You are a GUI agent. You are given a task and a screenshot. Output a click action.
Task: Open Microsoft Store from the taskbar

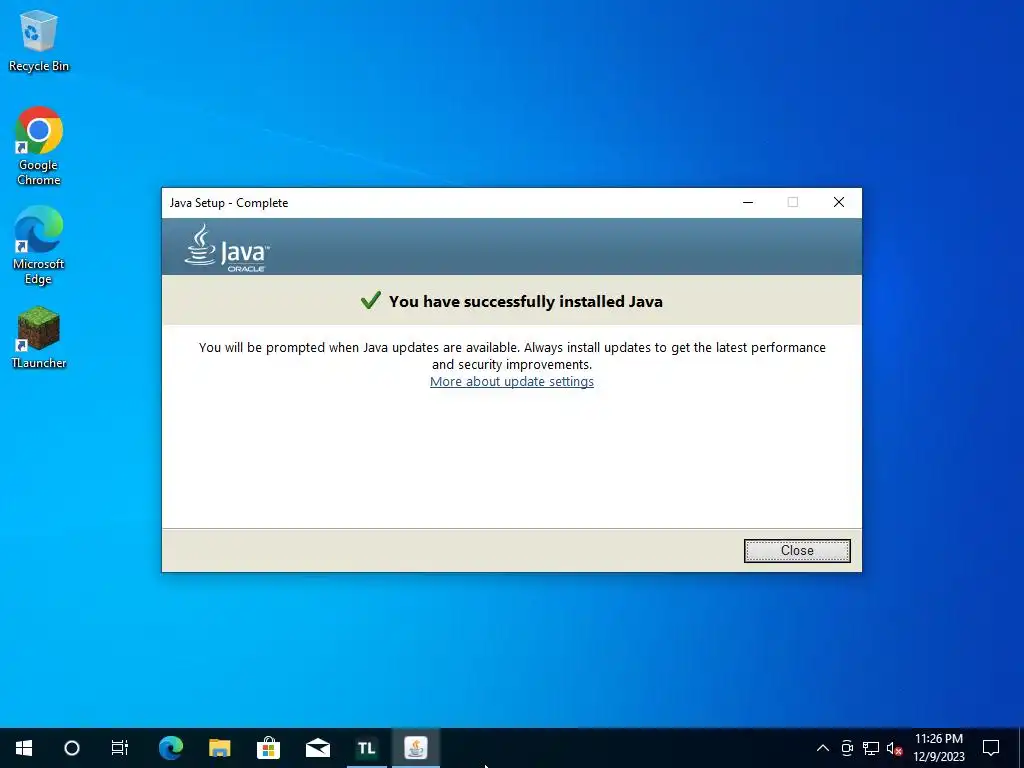pos(268,748)
